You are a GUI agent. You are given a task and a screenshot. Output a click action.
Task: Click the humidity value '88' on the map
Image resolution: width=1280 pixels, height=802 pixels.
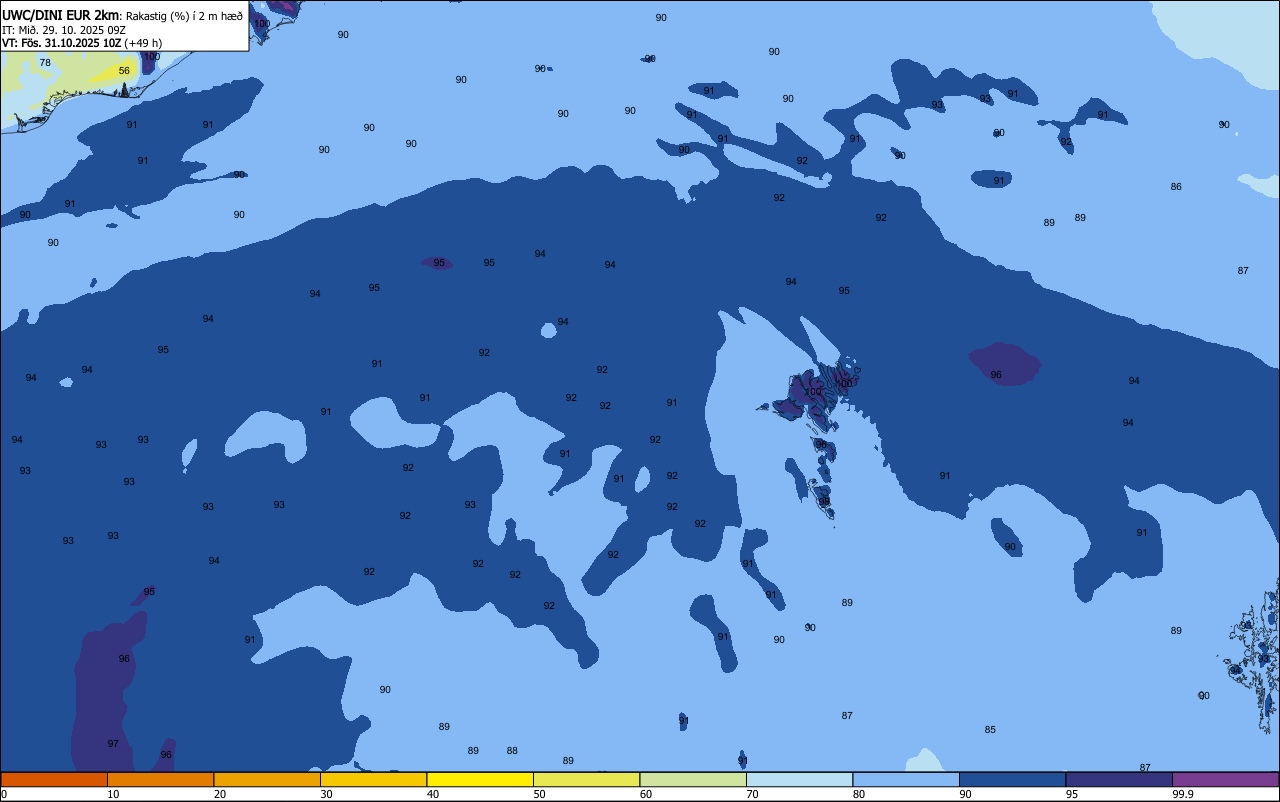(x=512, y=751)
